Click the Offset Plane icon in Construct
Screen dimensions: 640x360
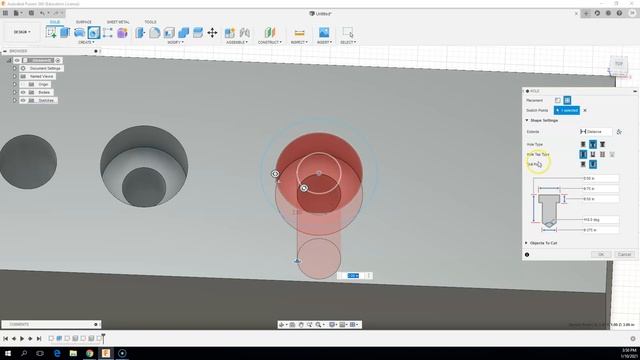pos(269,32)
